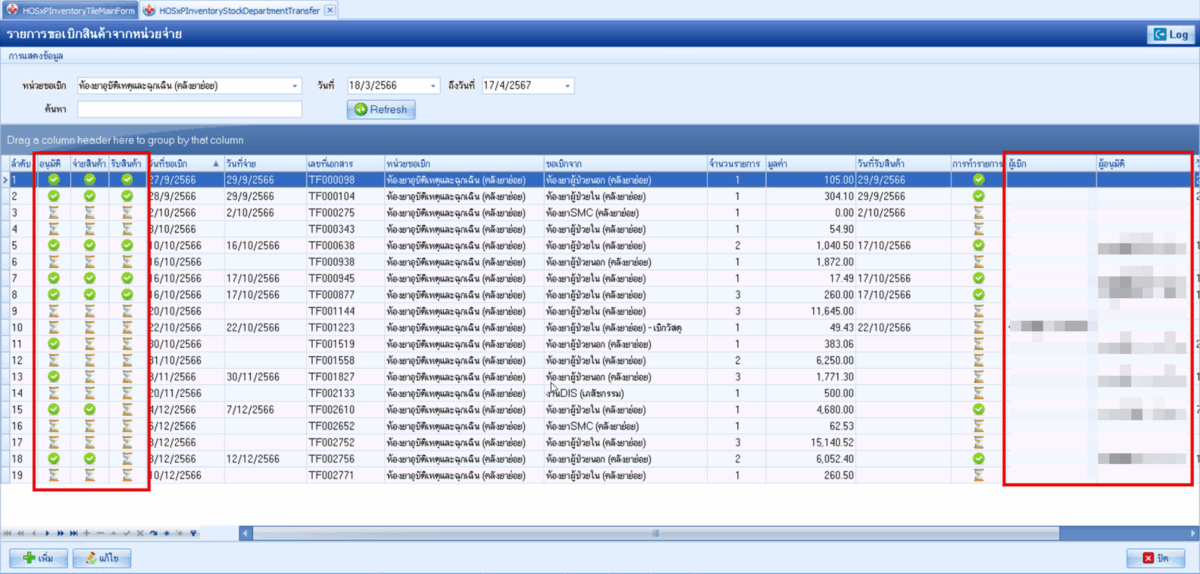Click row 1 green approval check icon

[x=53, y=180]
